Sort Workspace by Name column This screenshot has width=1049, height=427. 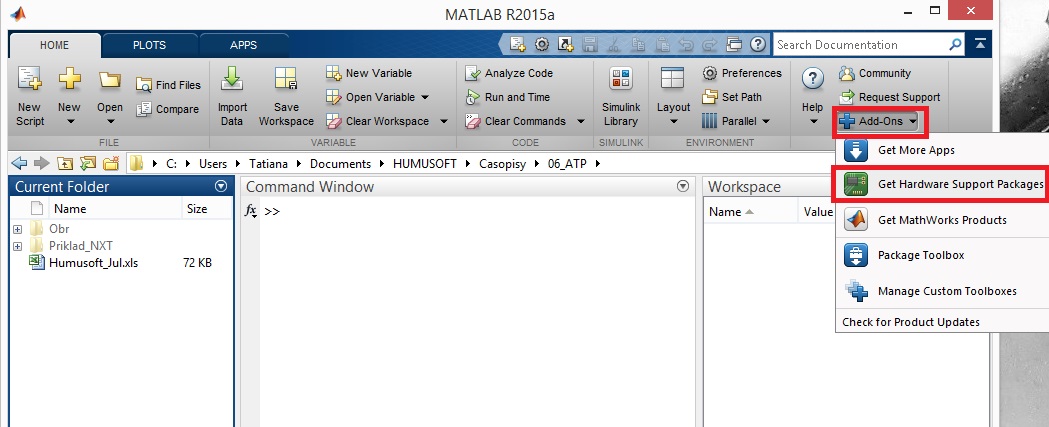tap(725, 211)
